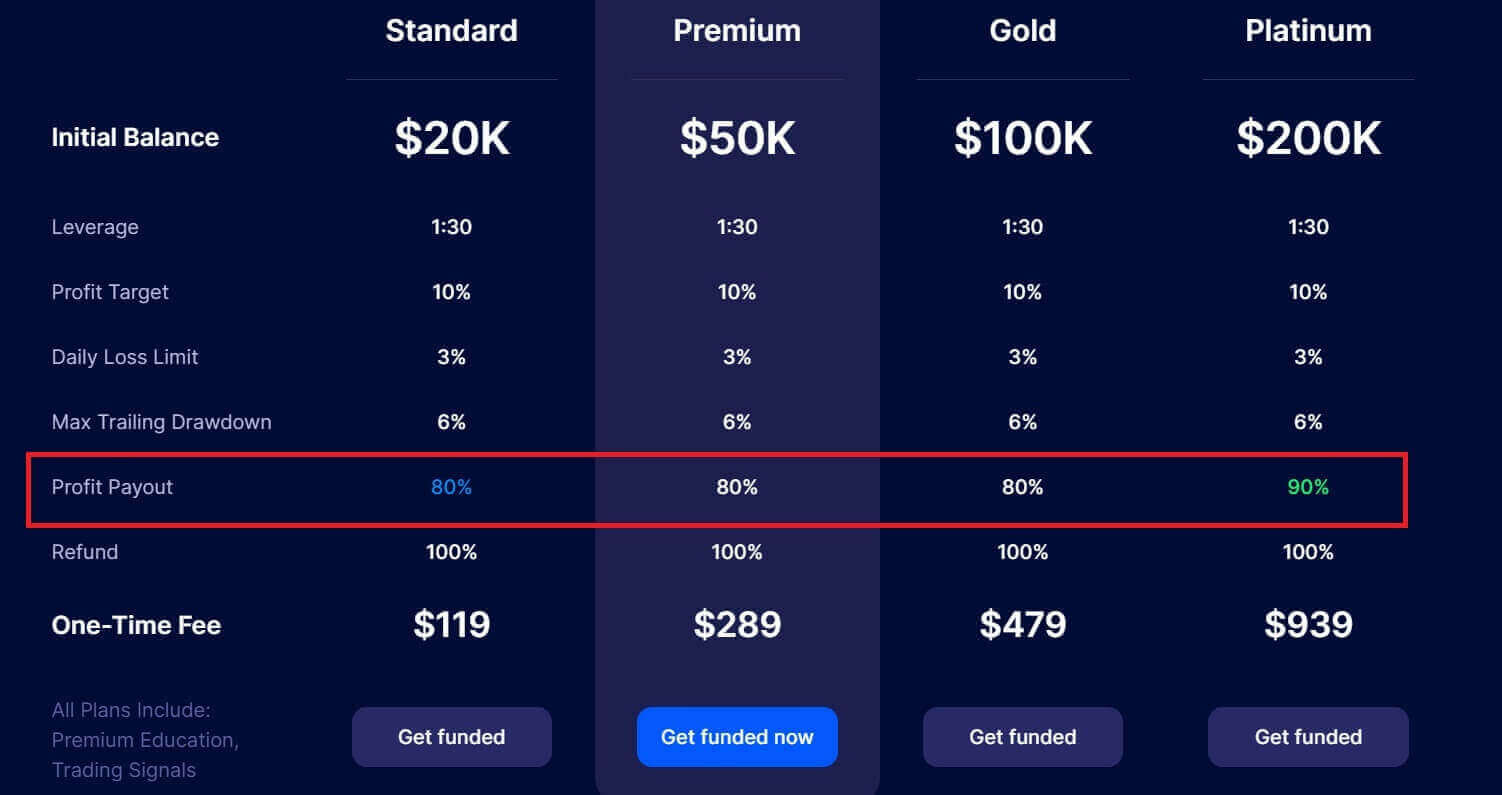
Task: Click the $100K Initial Balance amount
Action: 1022,138
